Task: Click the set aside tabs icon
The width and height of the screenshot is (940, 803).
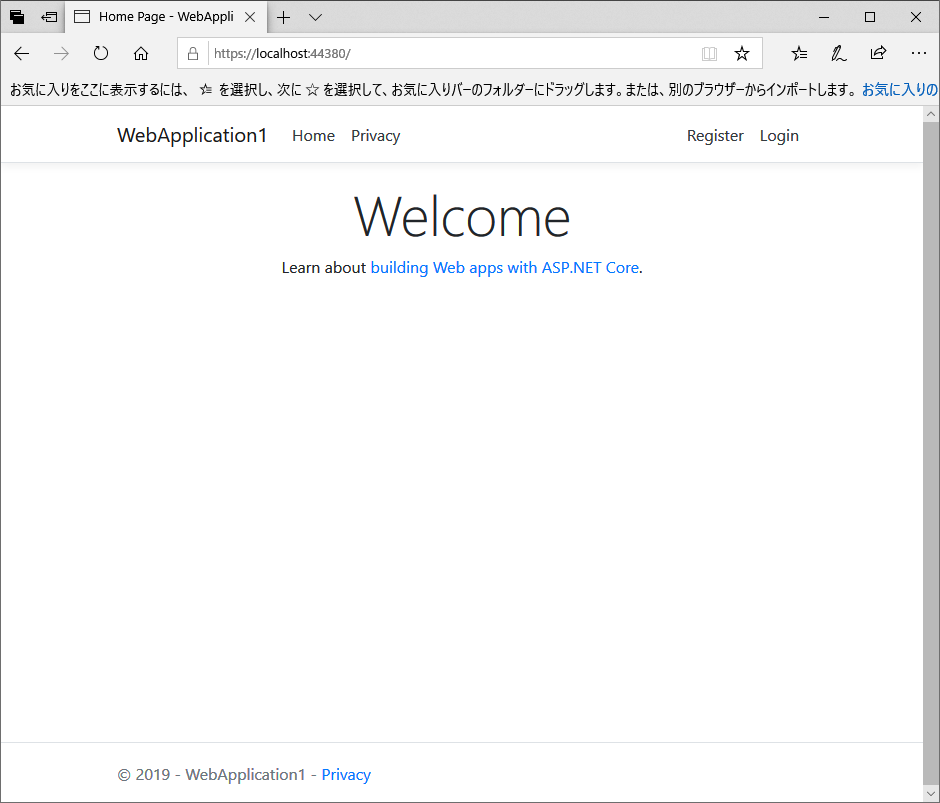Action: coord(16,16)
